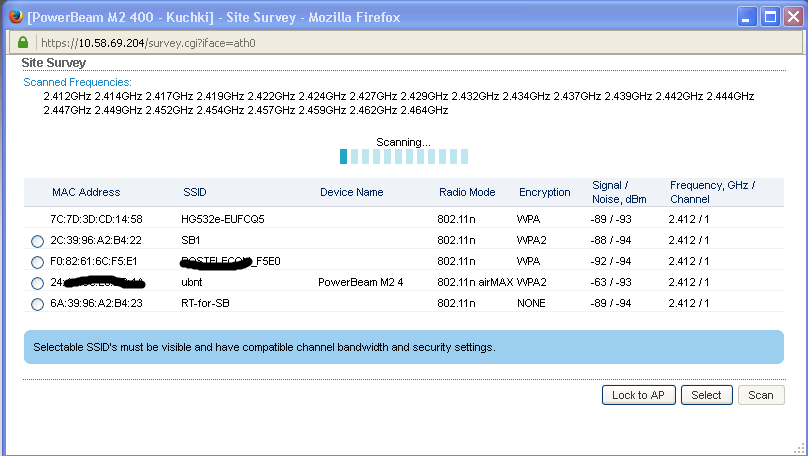Click the window resize grip corner
Screen dimensions: 808x456
pyautogui.click(x=799, y=449)
